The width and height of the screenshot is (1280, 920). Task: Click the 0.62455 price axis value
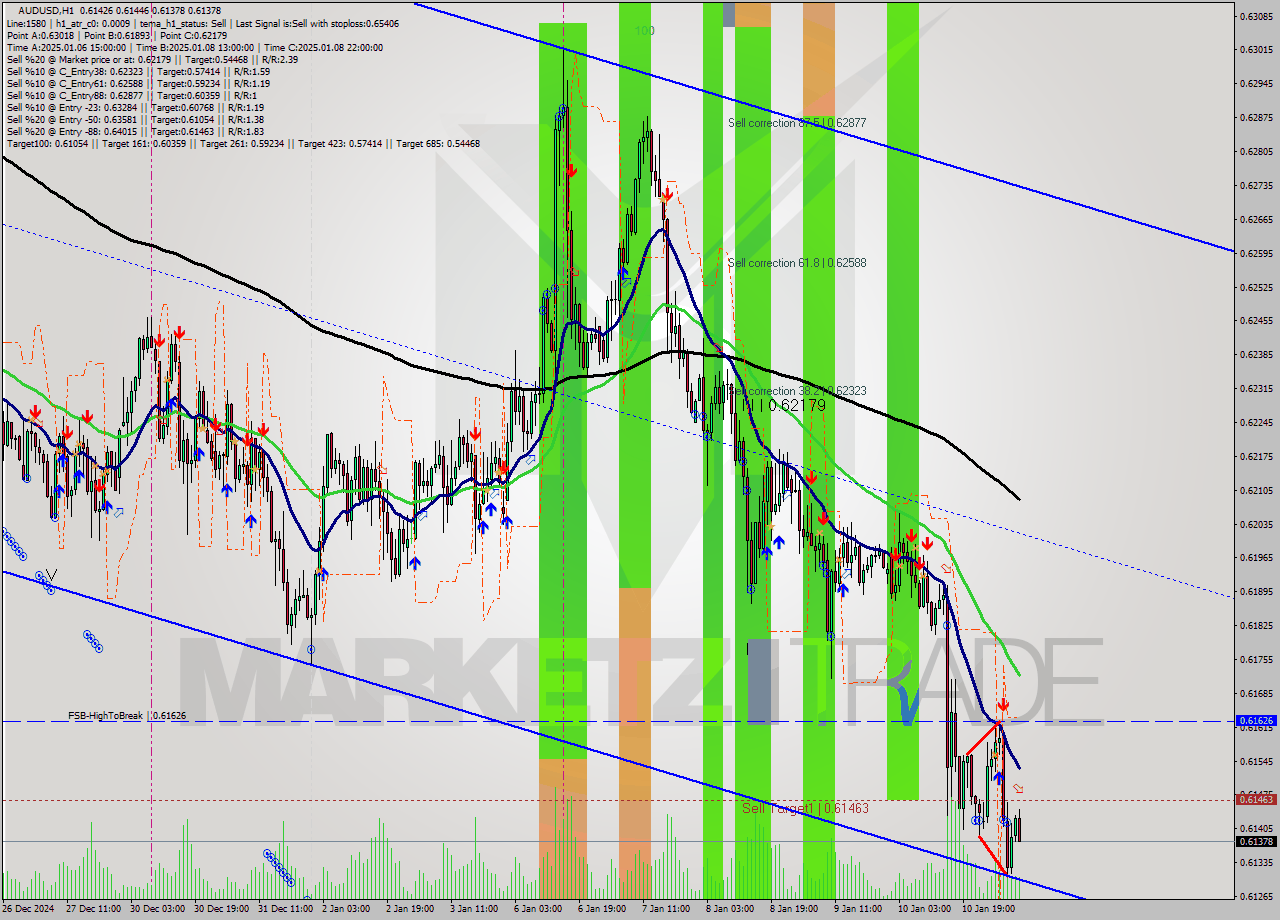pyautogui.click(x=1255, y=321)
